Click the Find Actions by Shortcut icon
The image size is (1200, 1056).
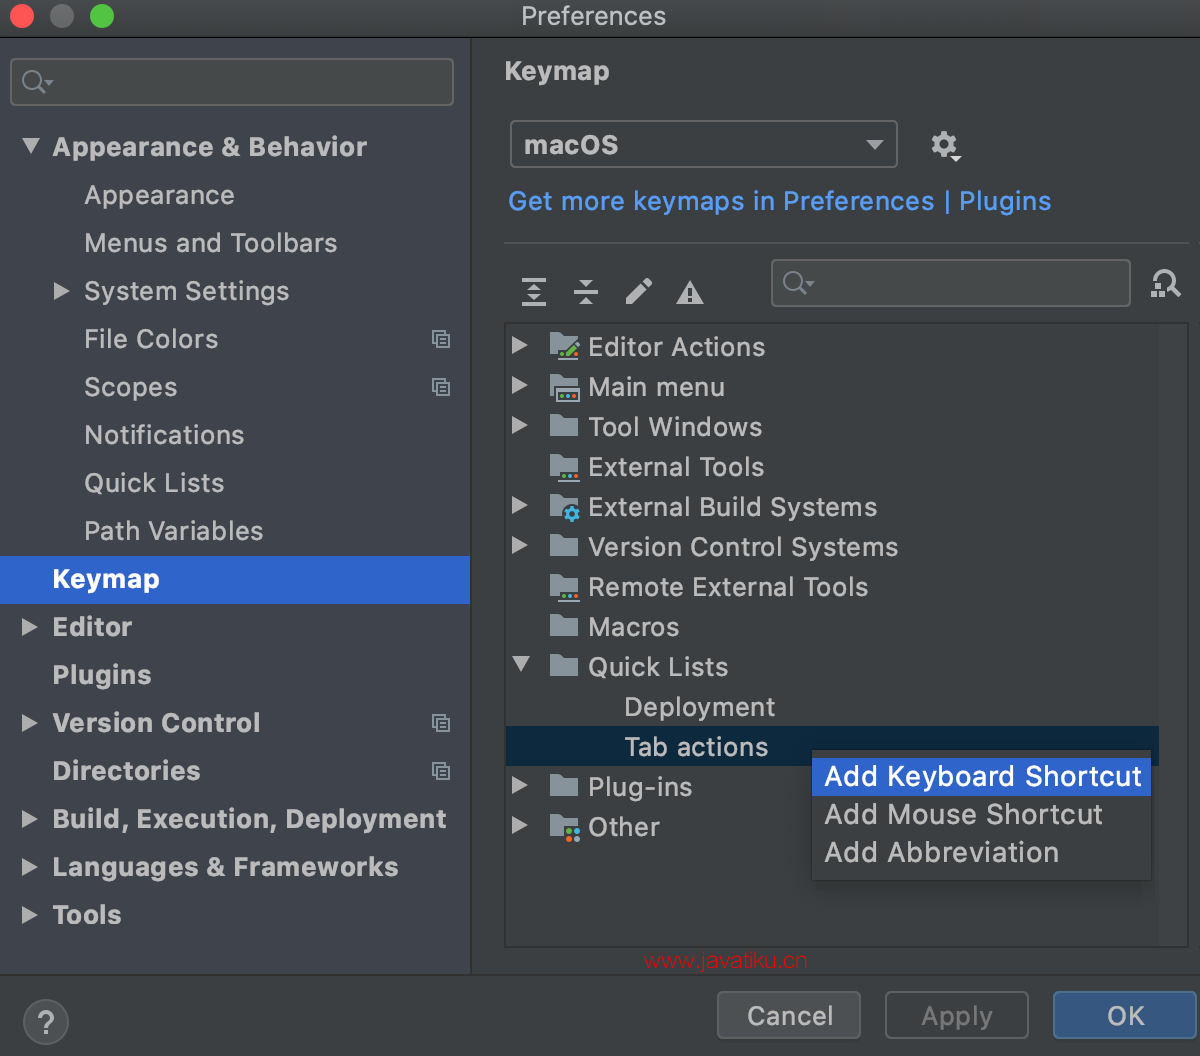coord(1166,284)
